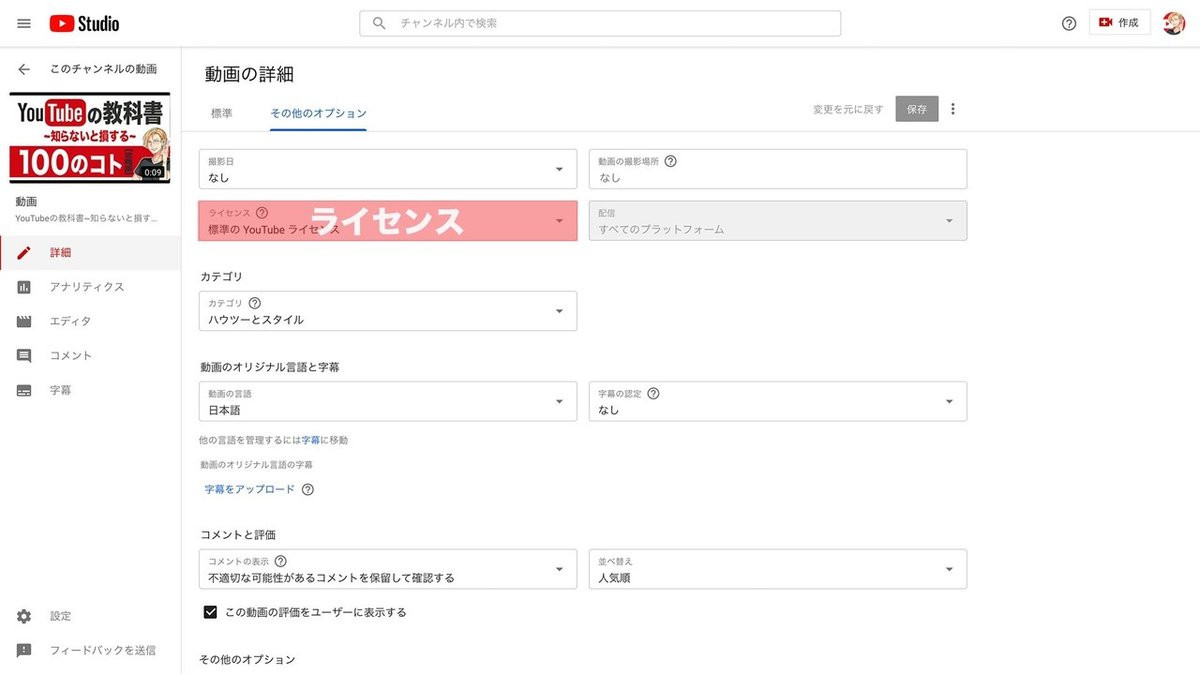Click the チャンネル内で検索 search field
Image resolution: width=1200 pixels, height=675 pixels.
pyautogui.click(x=599, y=22)
